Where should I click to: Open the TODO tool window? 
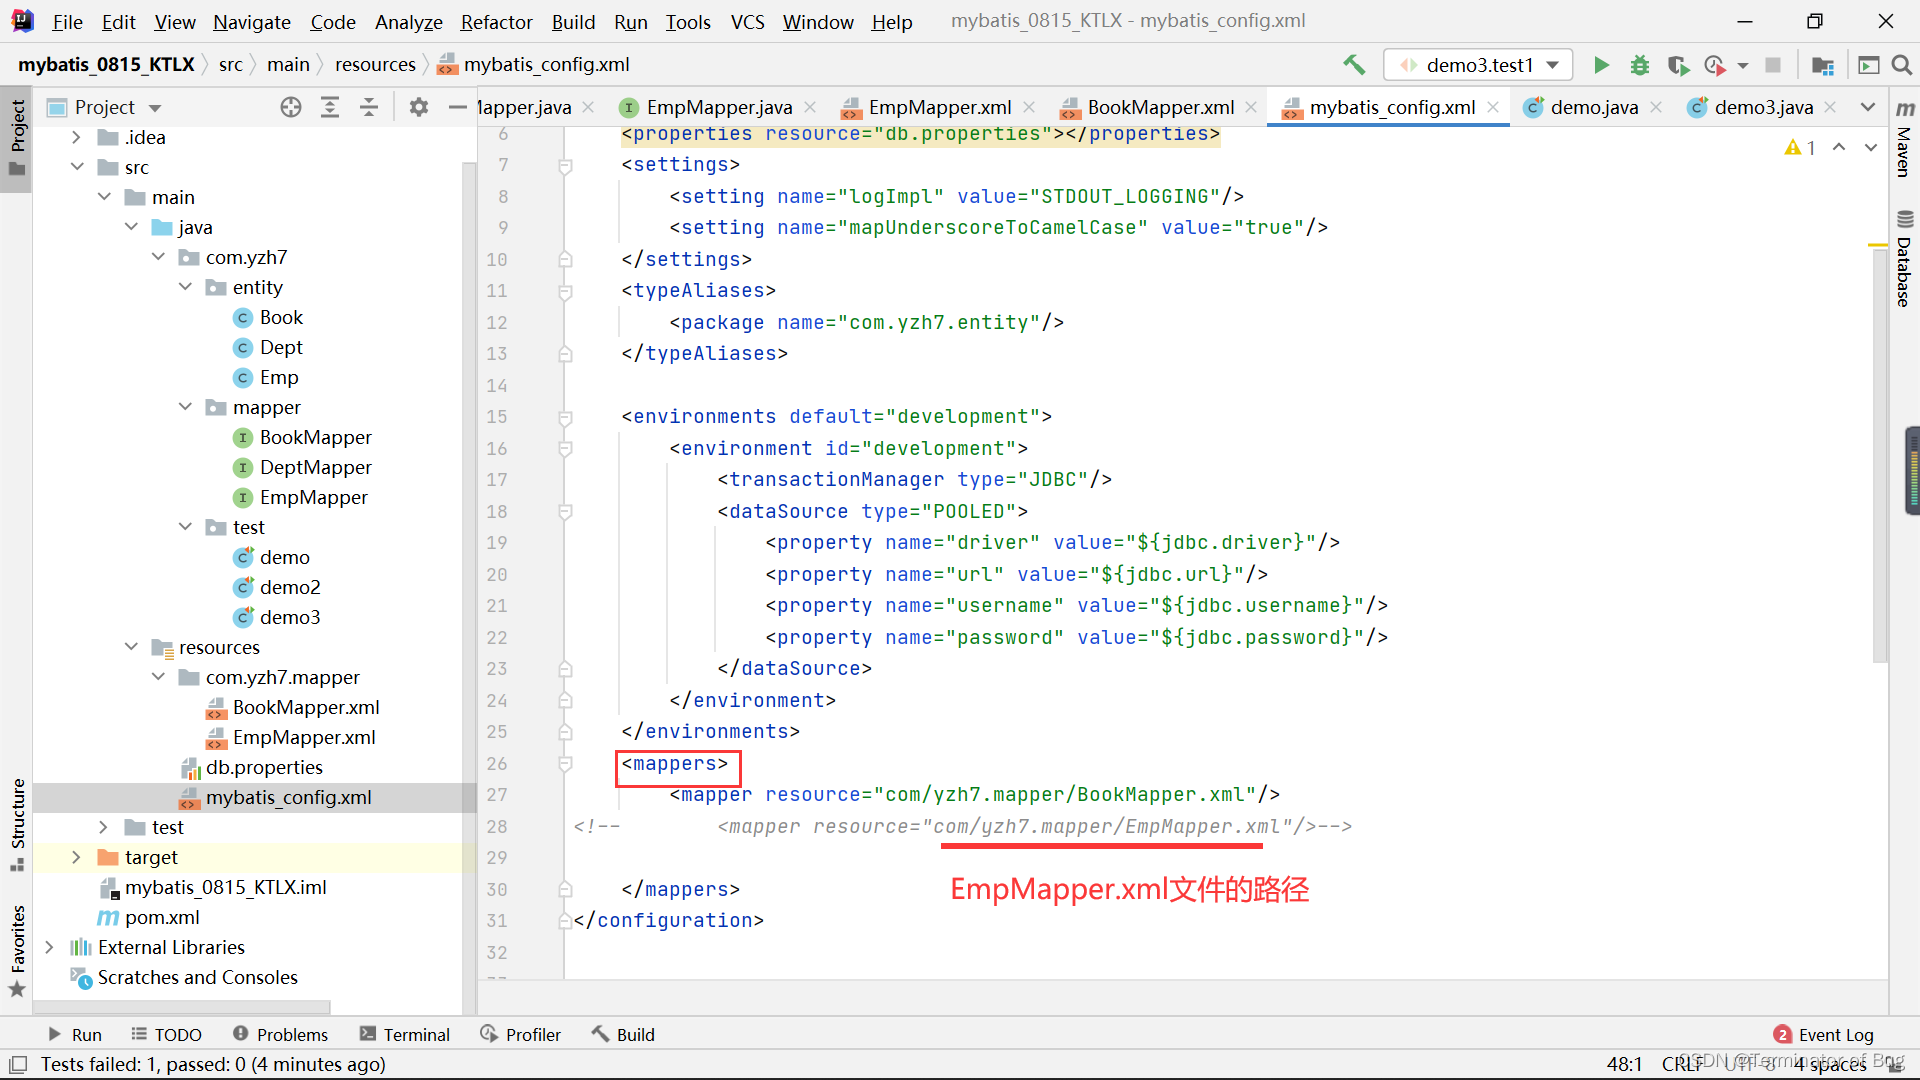click(x=167, y=1035)
